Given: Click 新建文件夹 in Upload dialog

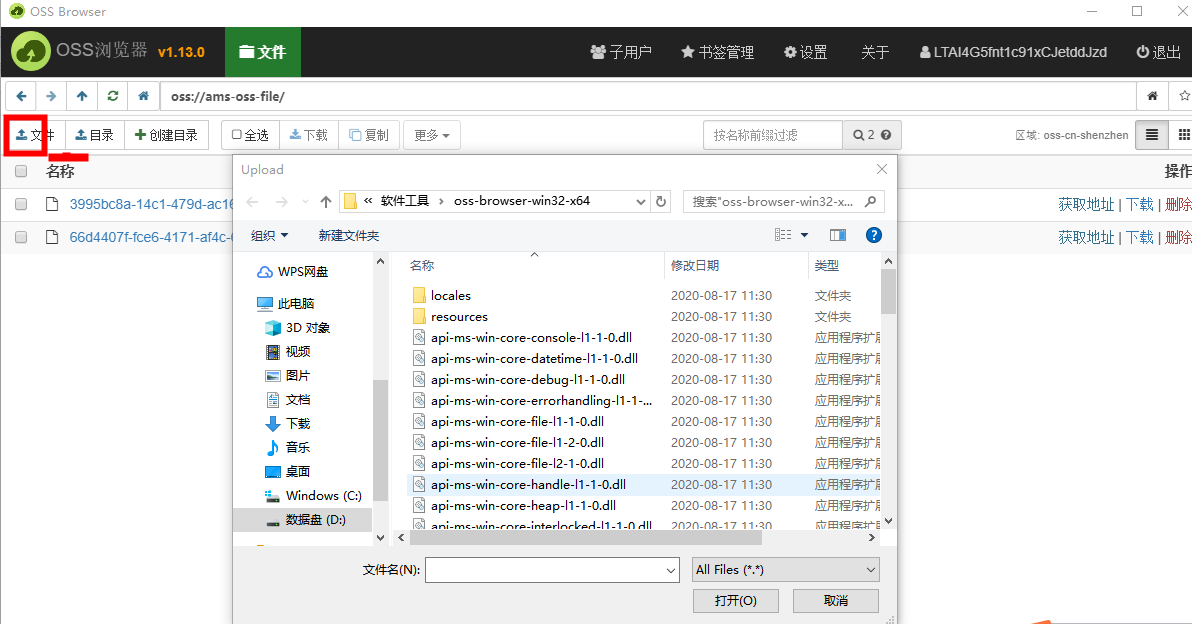Looking at the screenshot, I should pyautogui.click(x=348, y=236).
